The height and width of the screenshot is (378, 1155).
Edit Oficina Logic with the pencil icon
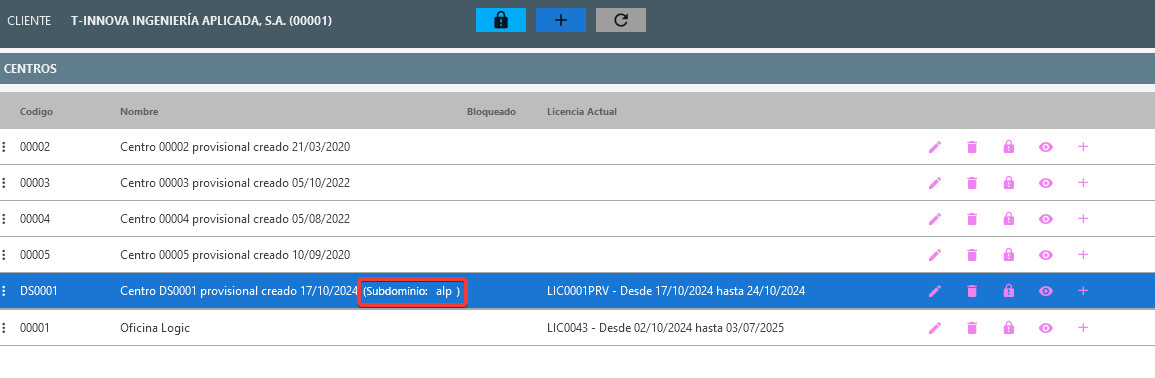935,328
